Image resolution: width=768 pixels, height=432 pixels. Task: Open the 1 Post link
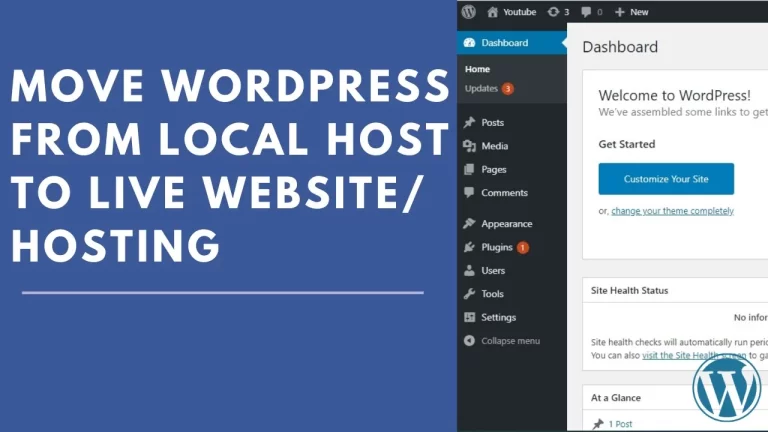click(x=620, y=424)
